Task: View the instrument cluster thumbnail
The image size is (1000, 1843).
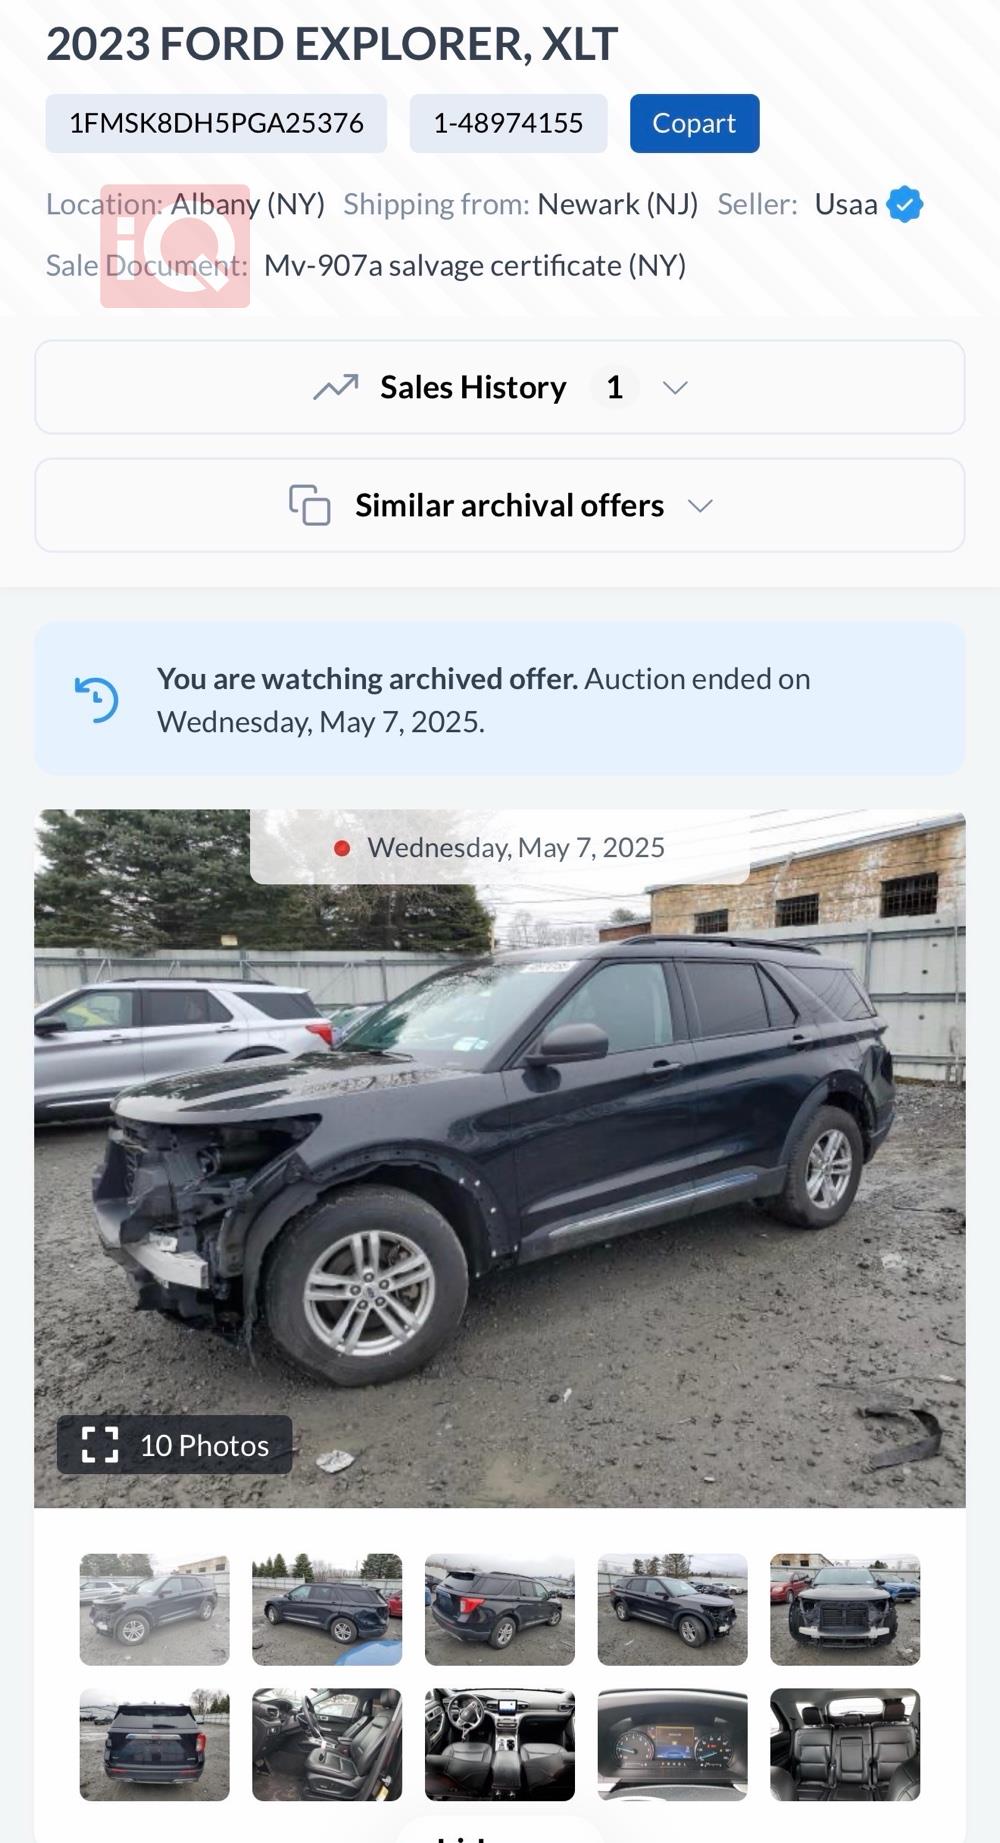Action: point(672,1744)
